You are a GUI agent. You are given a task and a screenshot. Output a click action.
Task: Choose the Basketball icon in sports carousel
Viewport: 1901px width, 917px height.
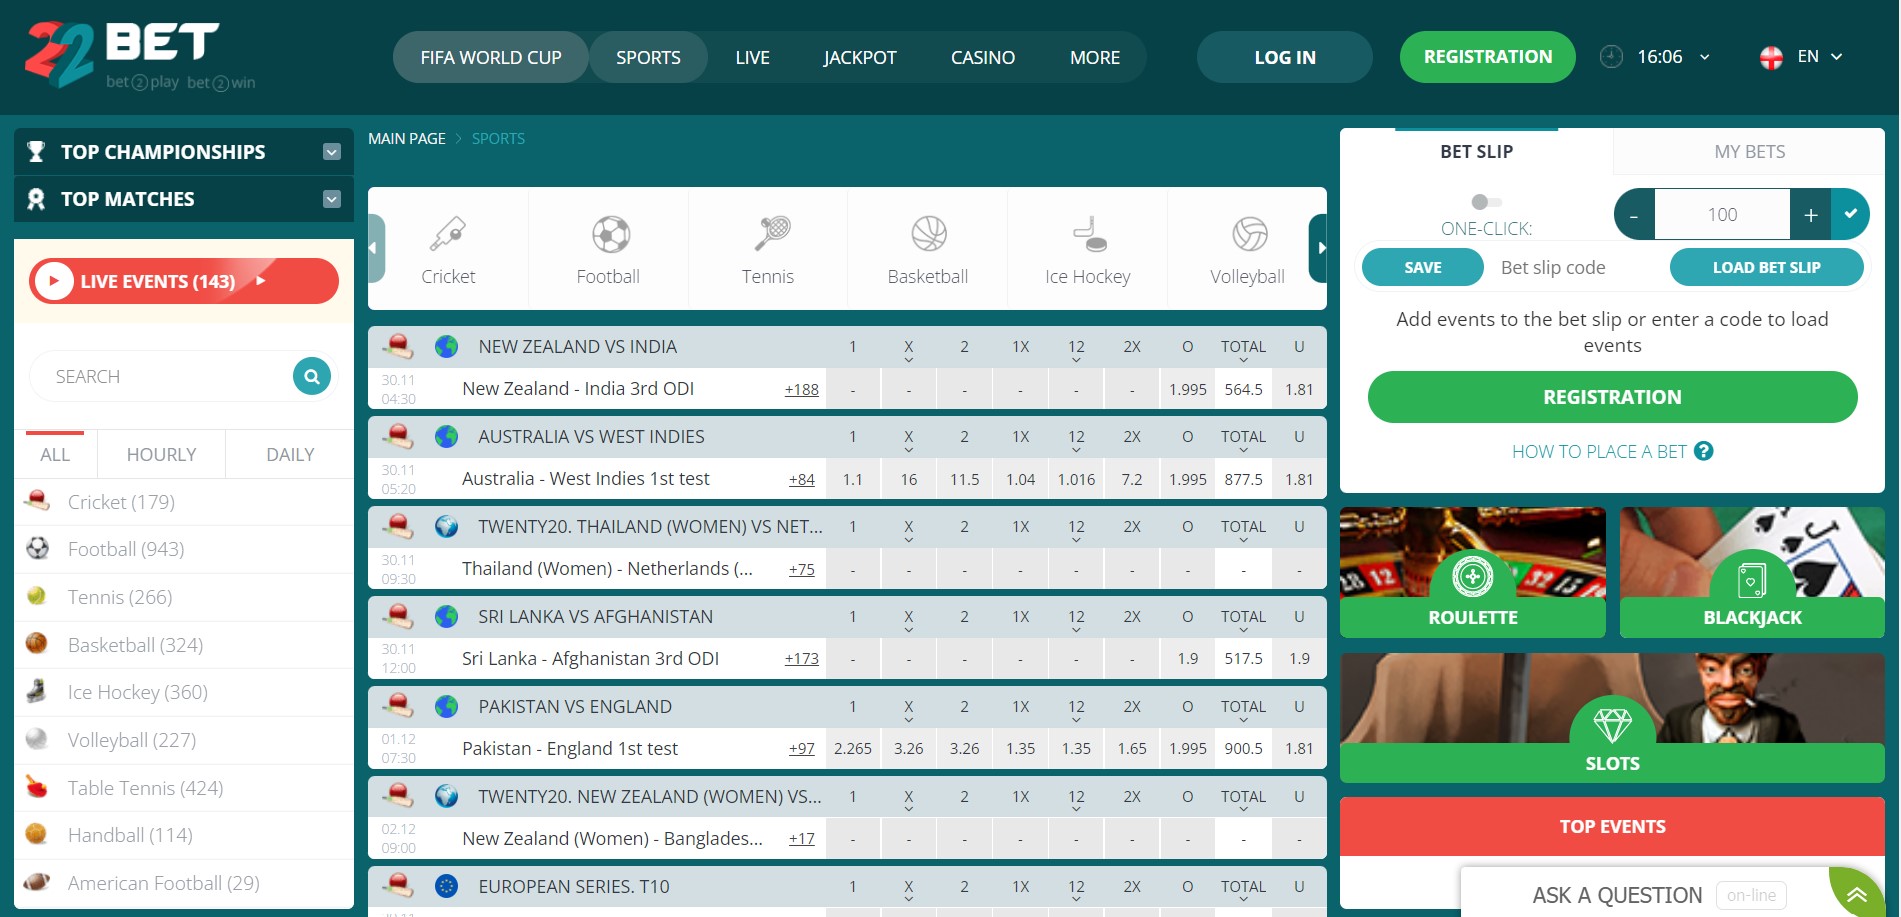[929, 234]
